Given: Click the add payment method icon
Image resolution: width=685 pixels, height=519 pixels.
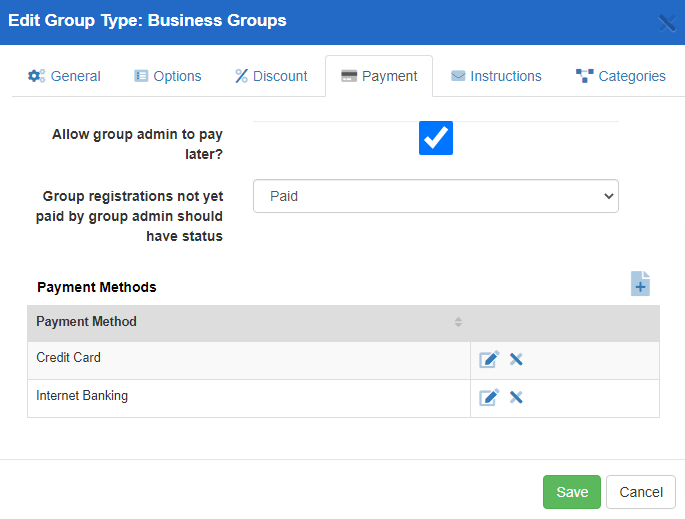Looking at the screenshot, I should [x=640, y=284].
